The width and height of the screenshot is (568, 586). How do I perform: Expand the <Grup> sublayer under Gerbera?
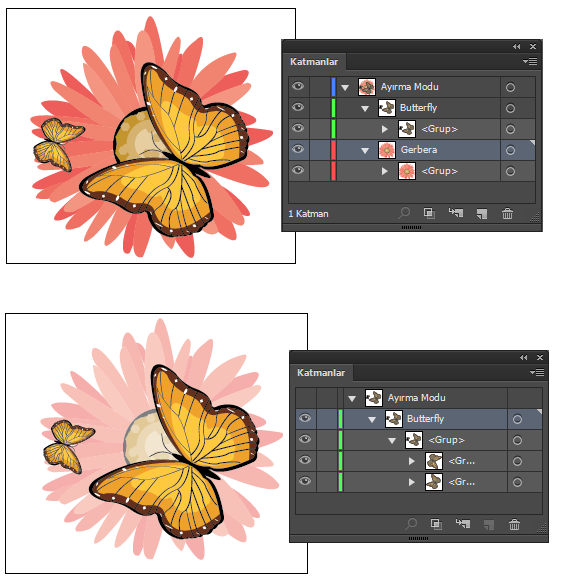tap(385, 171)
